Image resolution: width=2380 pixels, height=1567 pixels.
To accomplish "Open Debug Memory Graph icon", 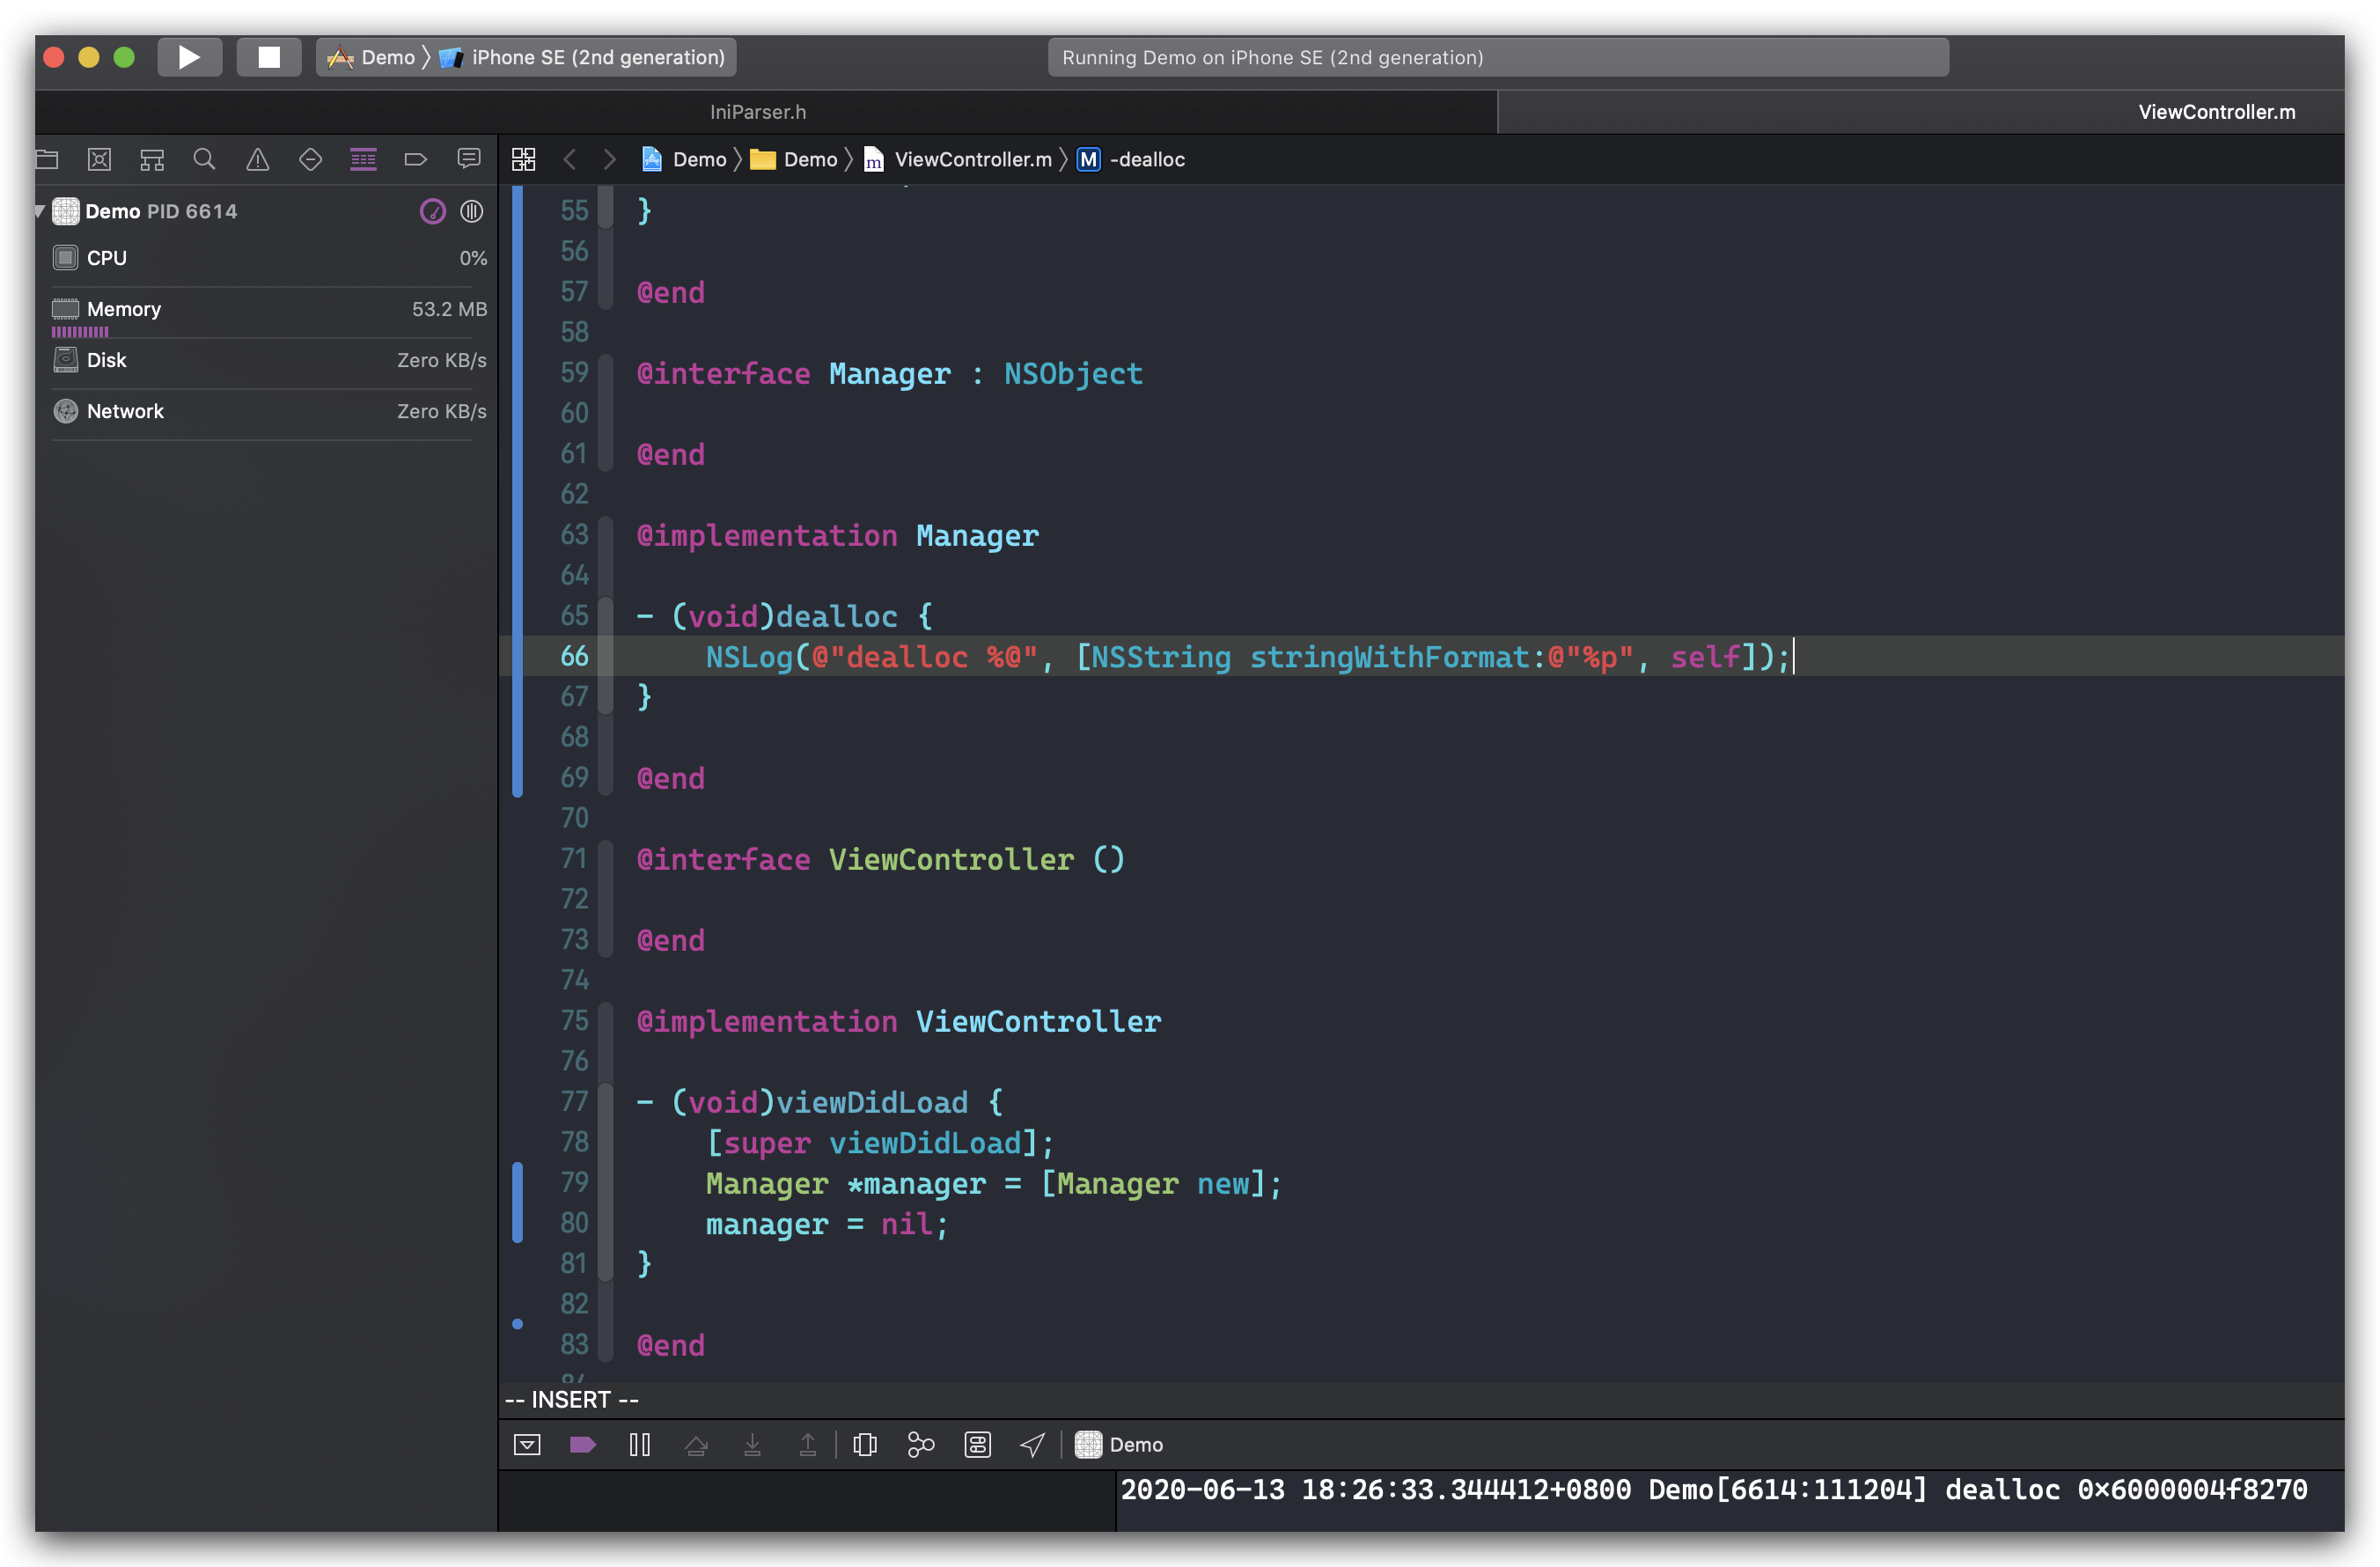I will 920,1444.
